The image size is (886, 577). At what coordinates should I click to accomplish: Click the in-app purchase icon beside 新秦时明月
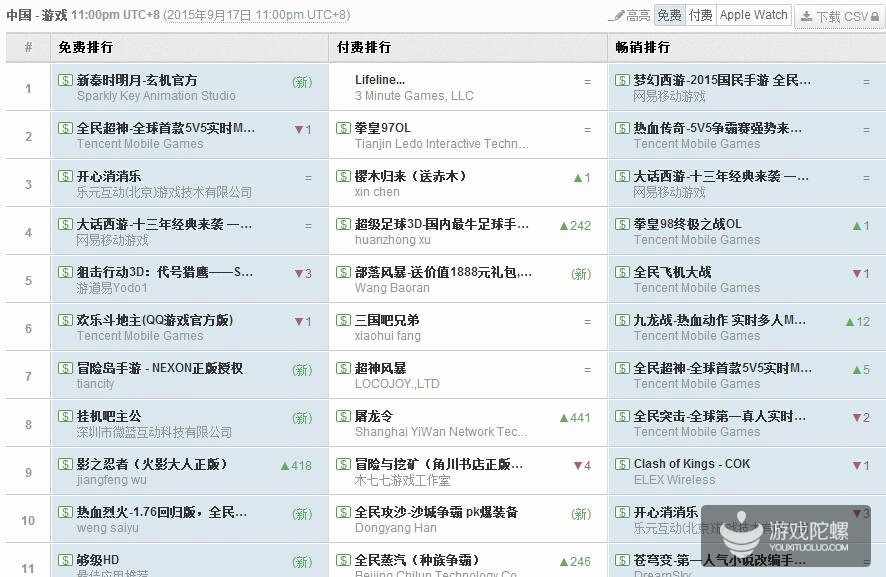[65, 80]
